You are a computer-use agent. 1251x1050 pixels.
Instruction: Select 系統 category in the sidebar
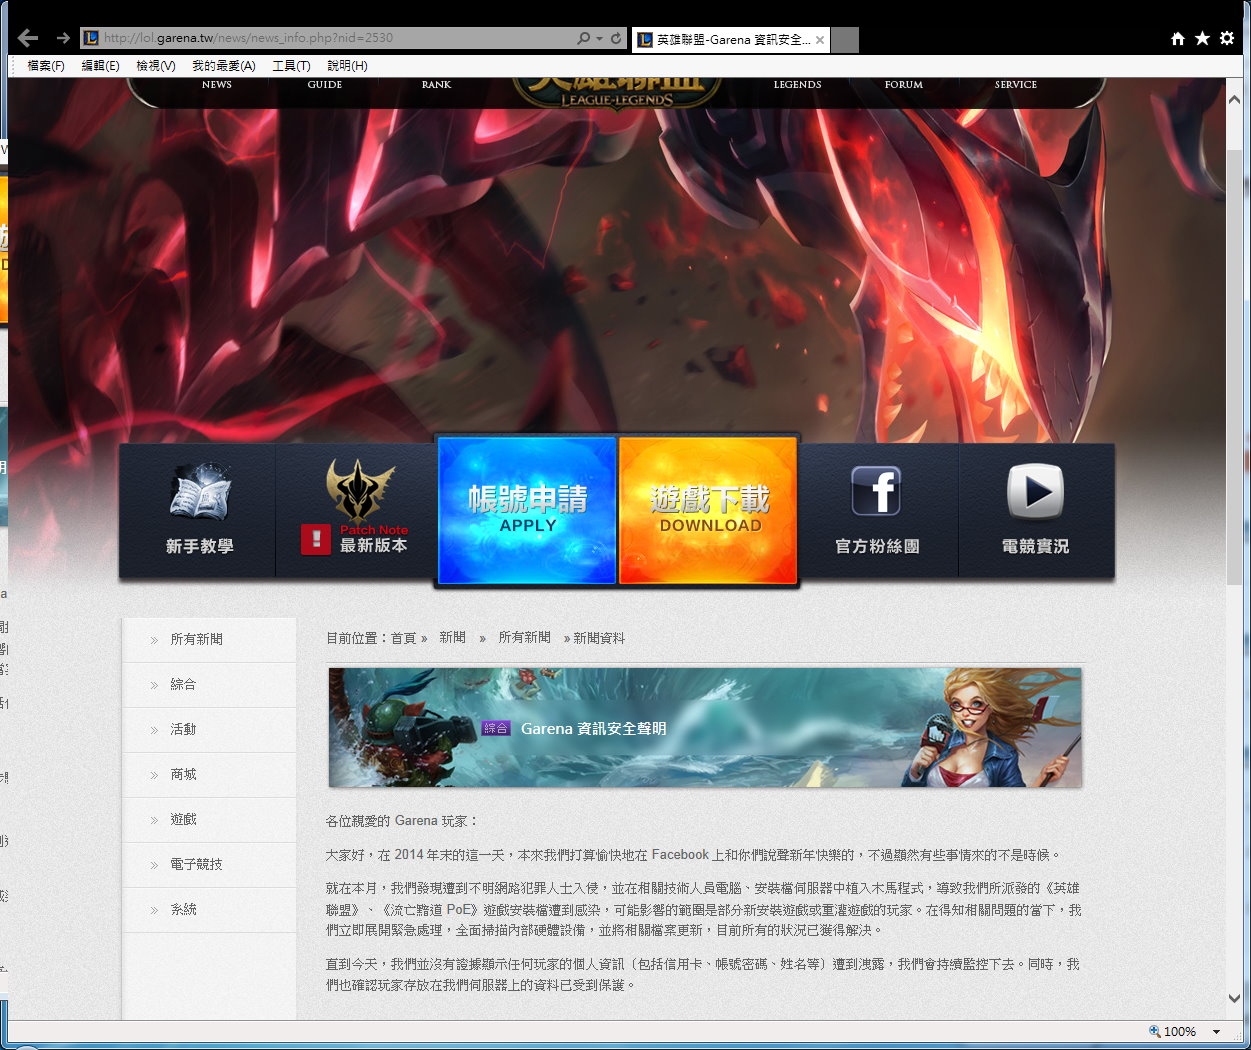pyautogui.click(x=209, y=910)
